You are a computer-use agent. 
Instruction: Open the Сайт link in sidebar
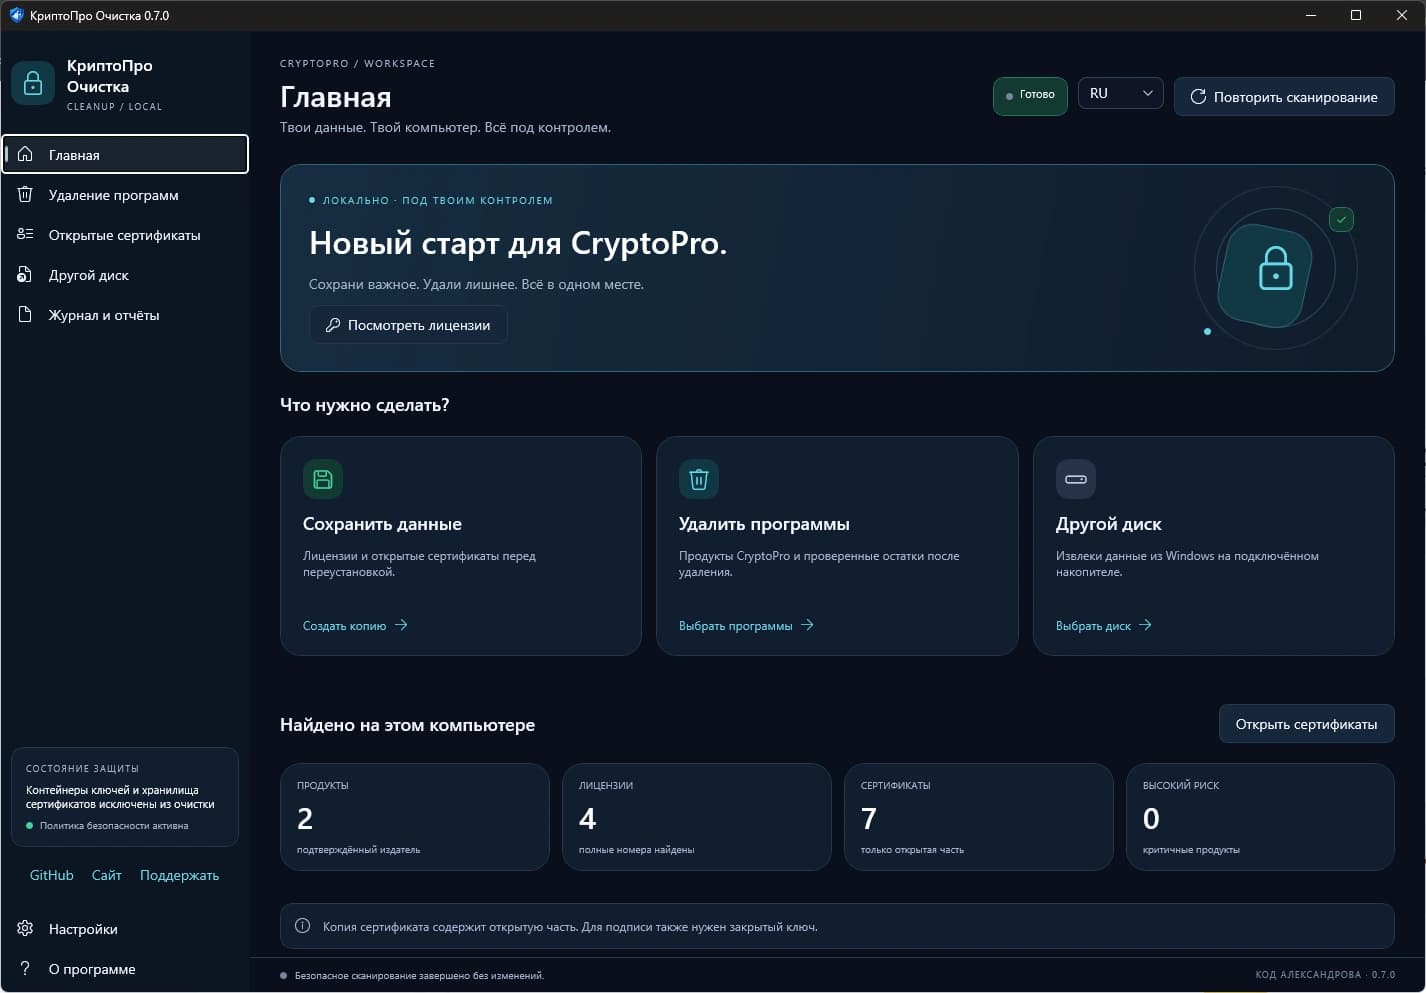(x=107, y=875)
